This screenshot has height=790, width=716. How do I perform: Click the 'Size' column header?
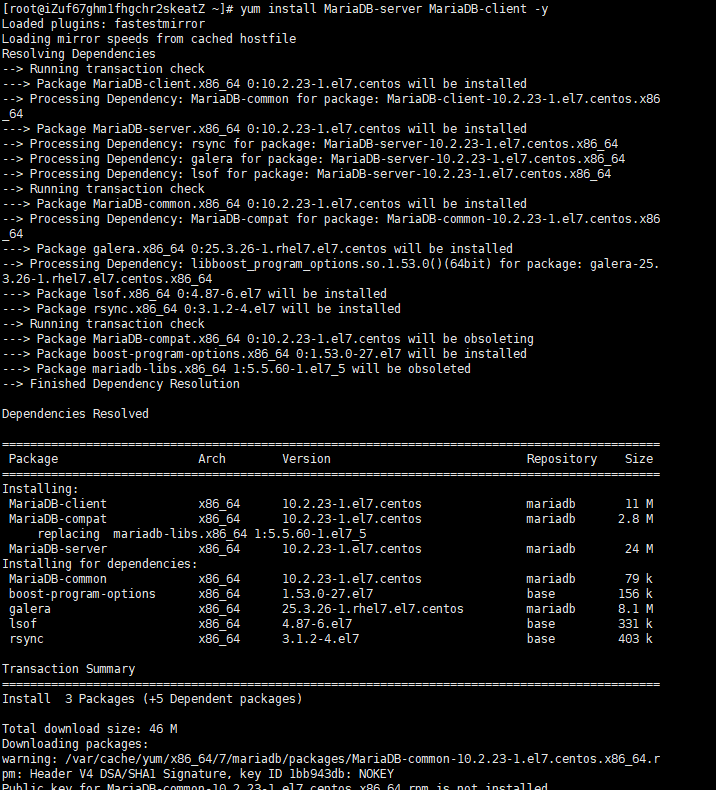click(639, 459)
